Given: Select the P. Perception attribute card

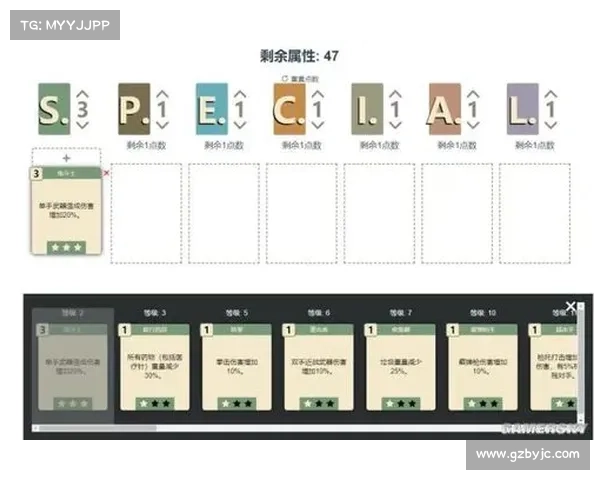Looking at the screenshot, I should coord(134,109).
